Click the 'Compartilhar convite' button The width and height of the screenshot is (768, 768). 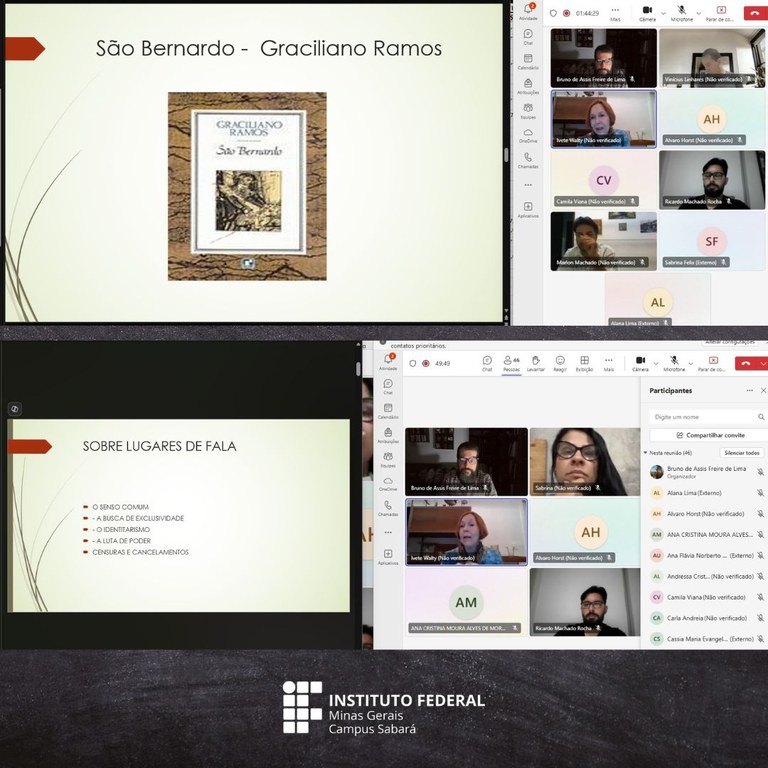pyautogui.click(x=709, y=435)
